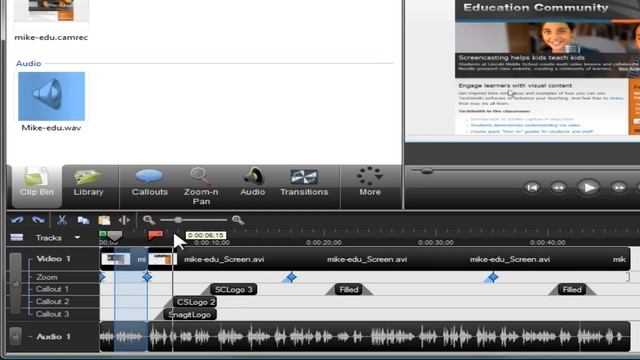Click the previous clip button

coord(532,187)
